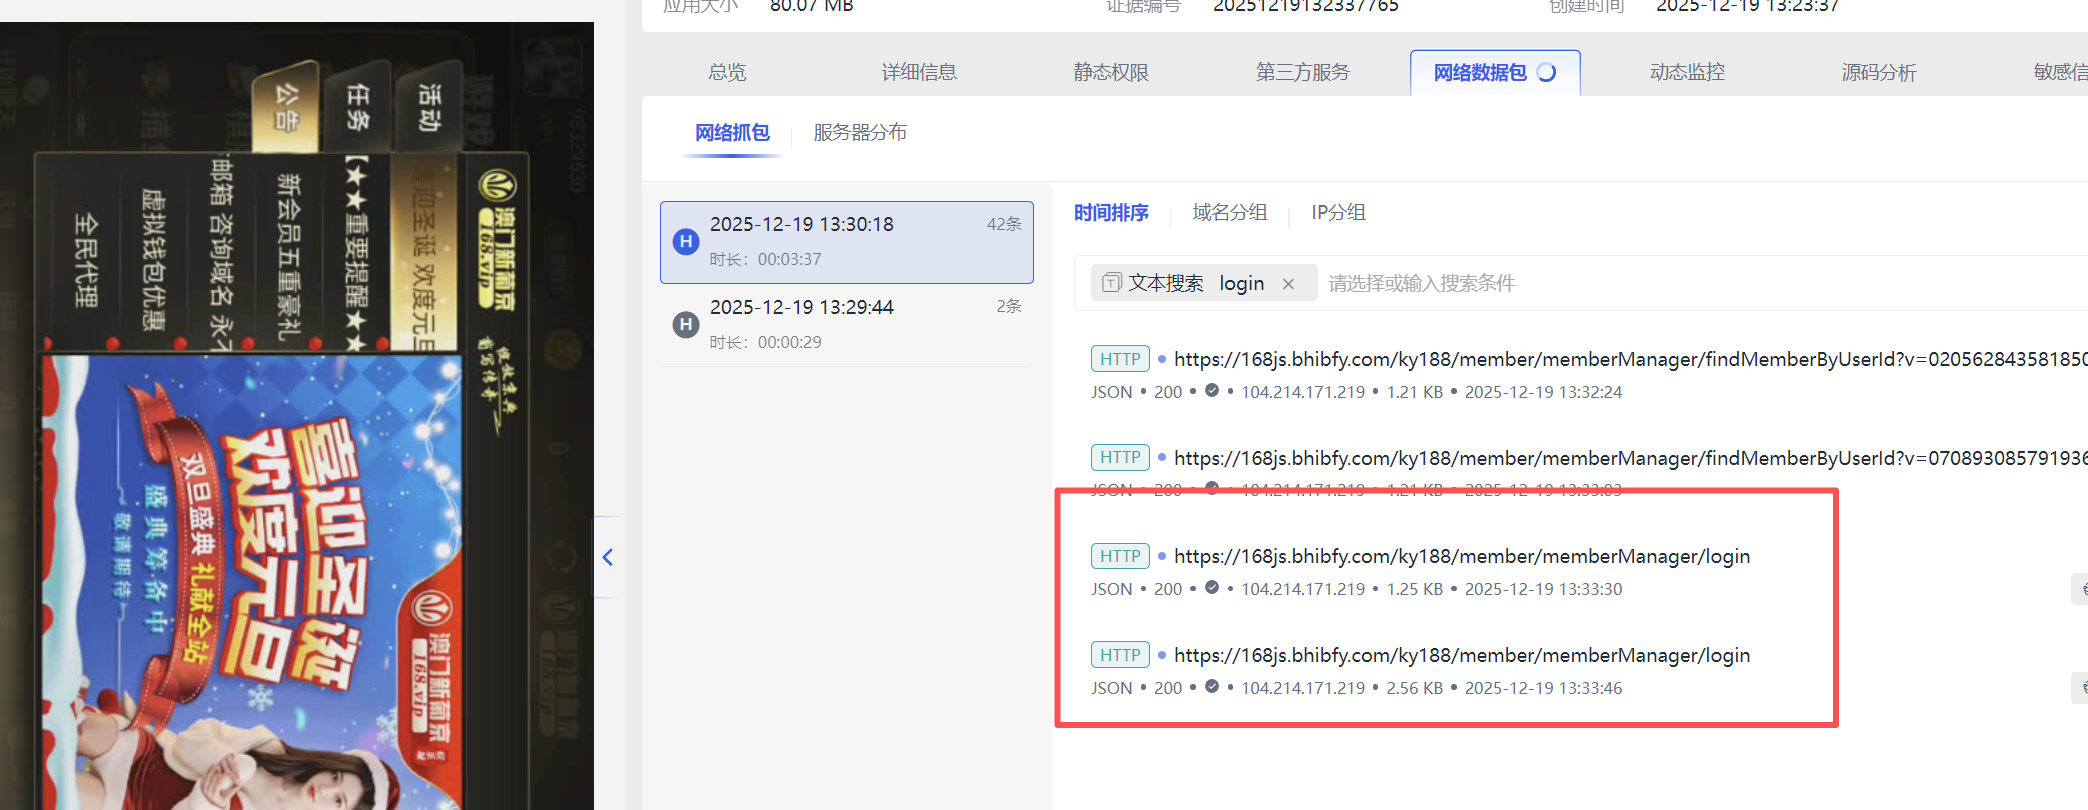Click the duration 00:00:29 text
The image size is (2088, 810).
[x=789, y=342]
